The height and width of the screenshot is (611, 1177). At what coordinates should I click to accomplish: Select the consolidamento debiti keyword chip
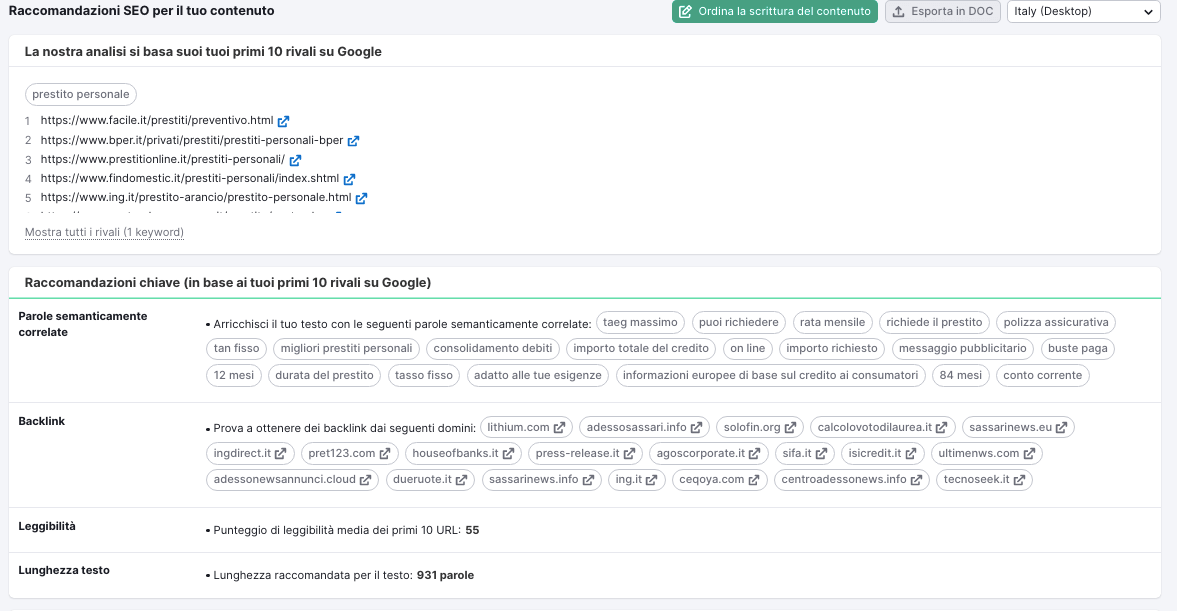pyautogui.click(x=493, y=348)
